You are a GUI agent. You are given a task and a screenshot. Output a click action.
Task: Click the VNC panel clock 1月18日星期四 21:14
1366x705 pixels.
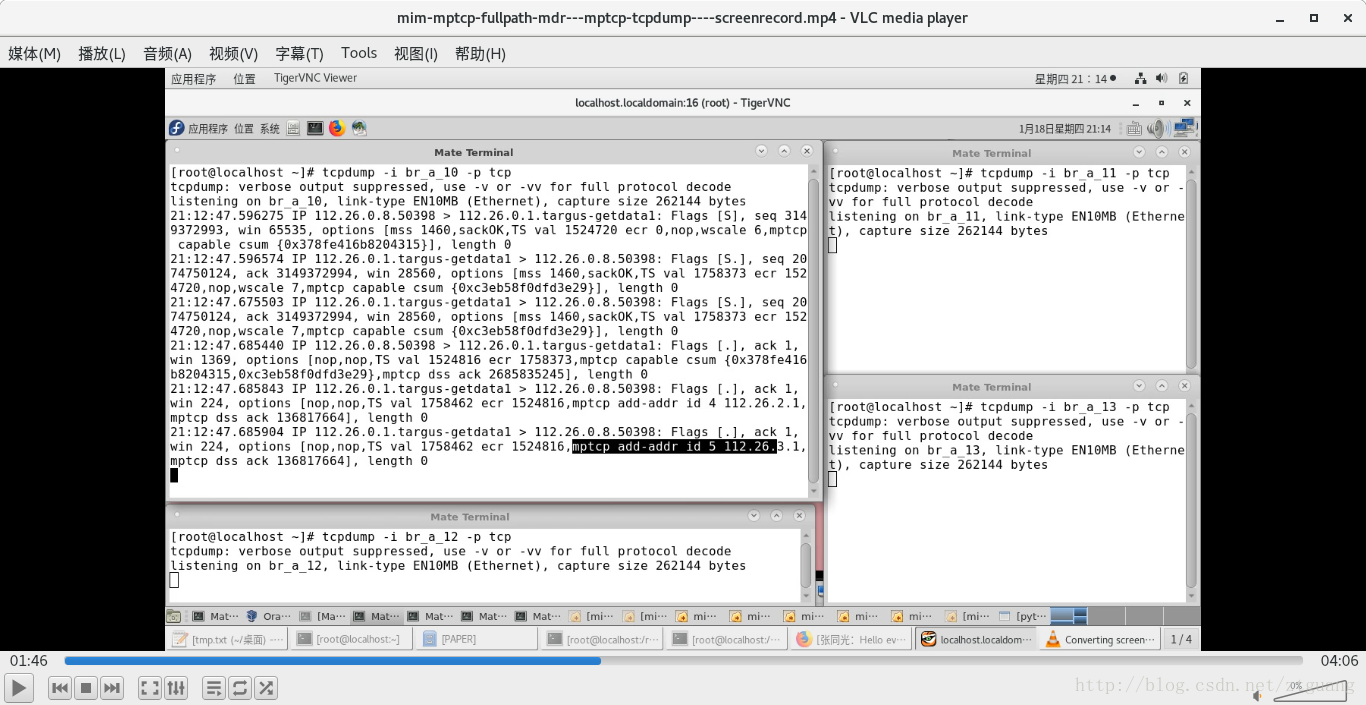tap(1065, 128)
